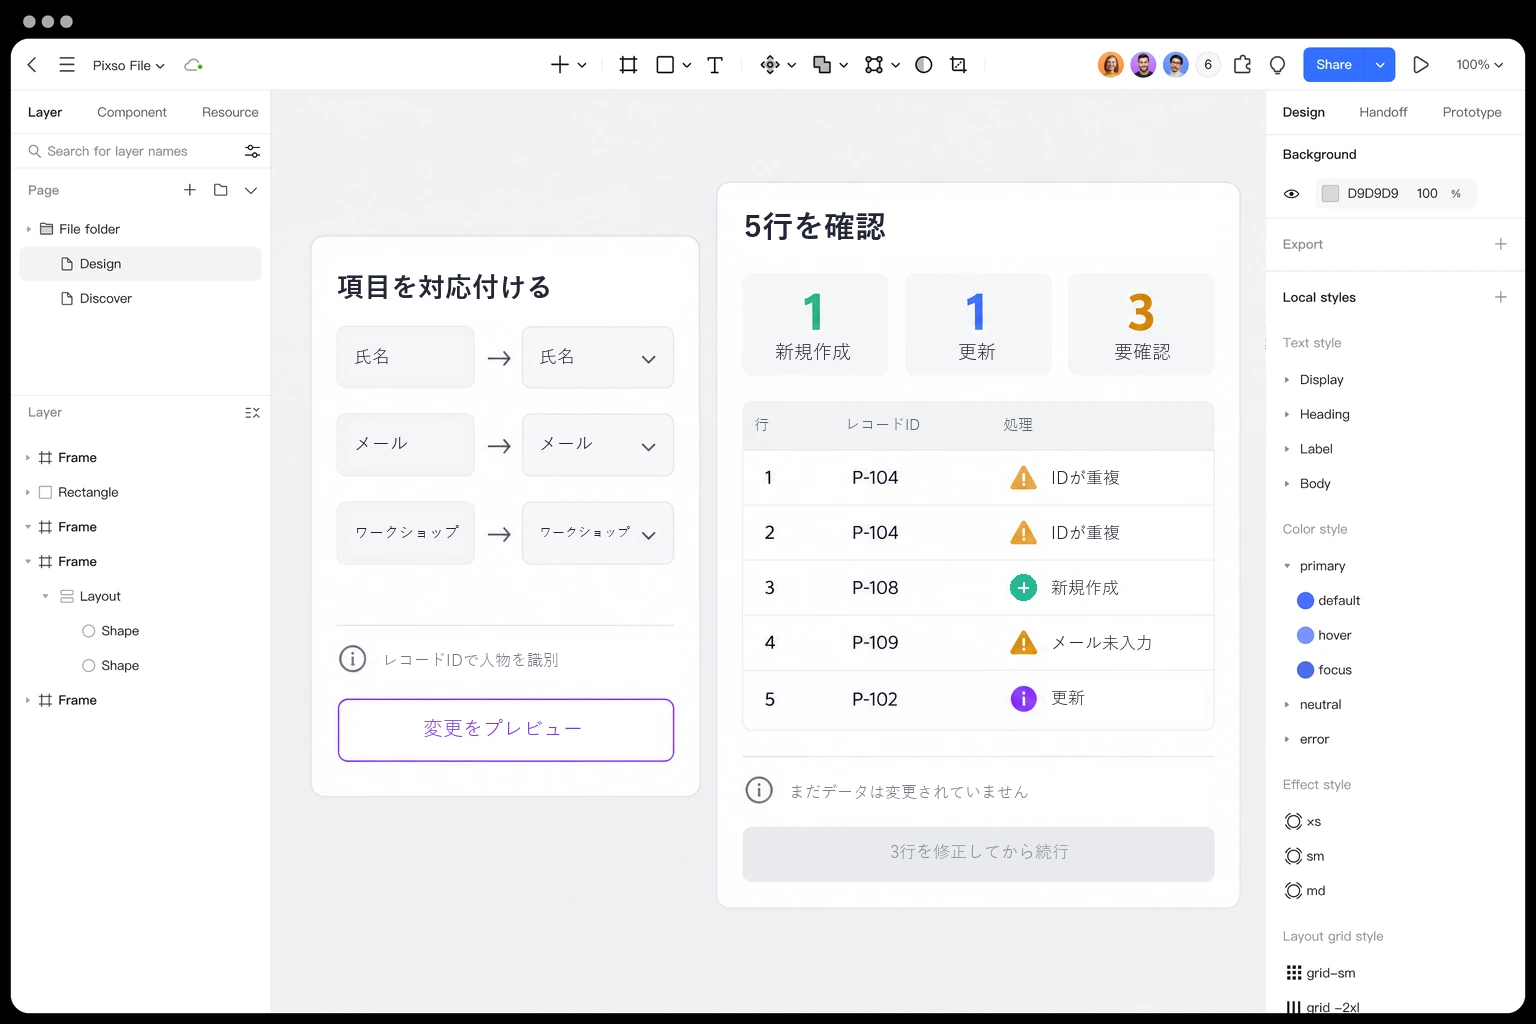Viewport: 1536px width, 1024px height.
Task: Select the Text tool
Action: point(715,65)
